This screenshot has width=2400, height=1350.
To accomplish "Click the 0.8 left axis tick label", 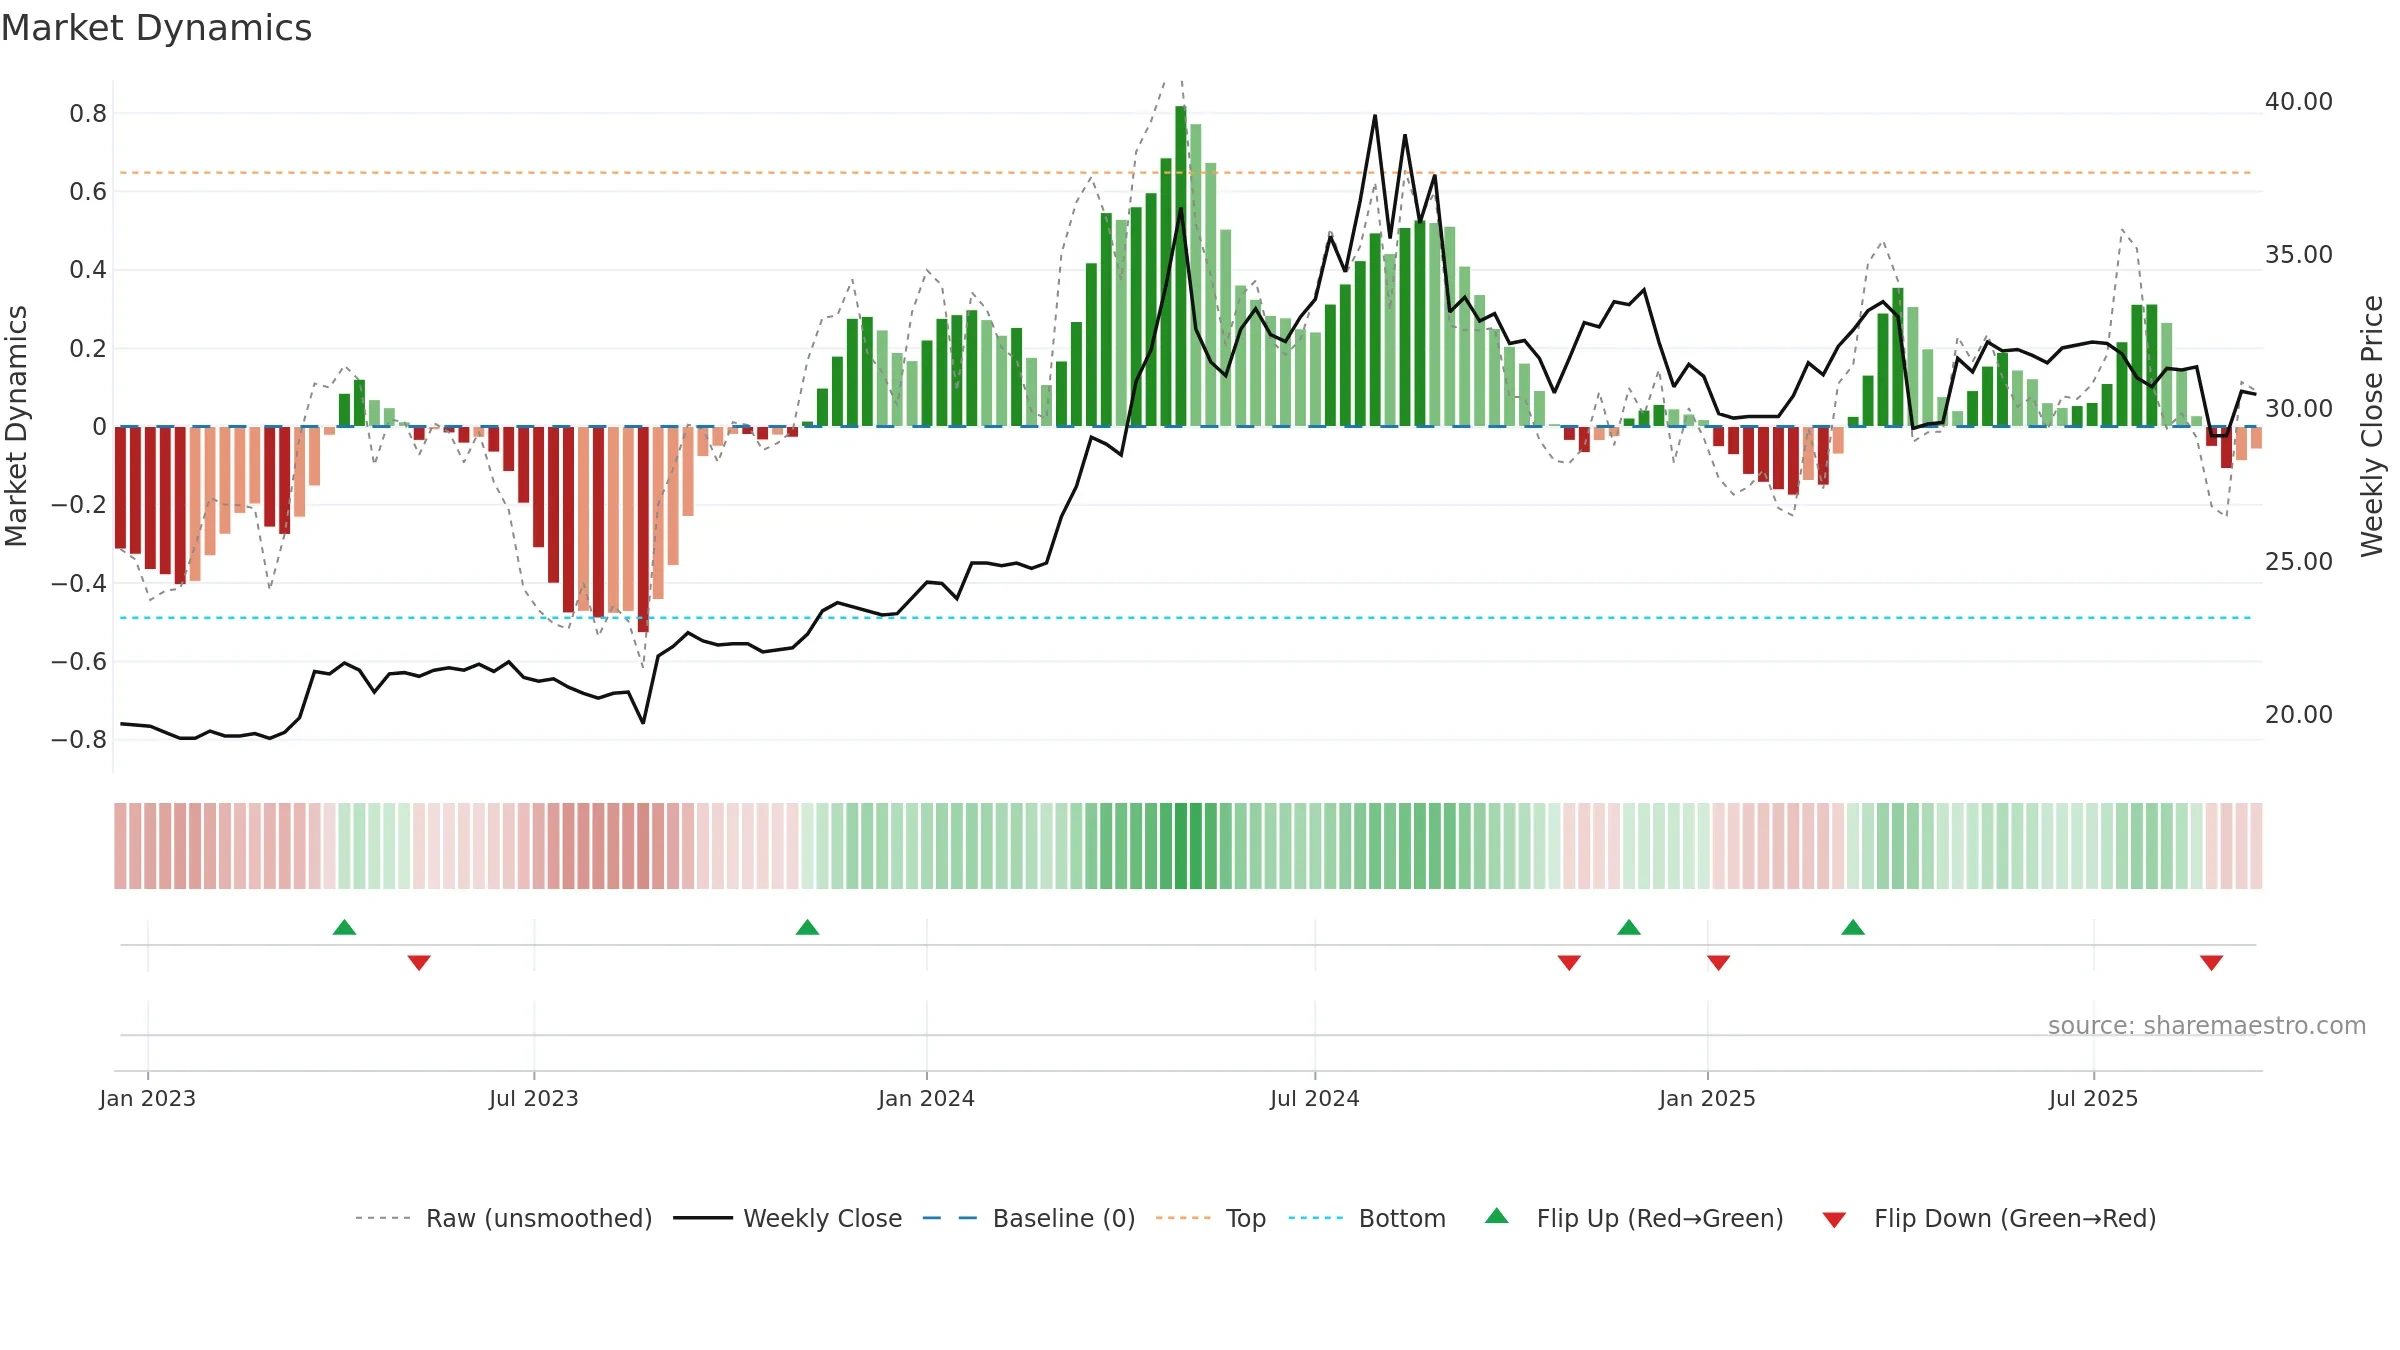I will [88, 114].
